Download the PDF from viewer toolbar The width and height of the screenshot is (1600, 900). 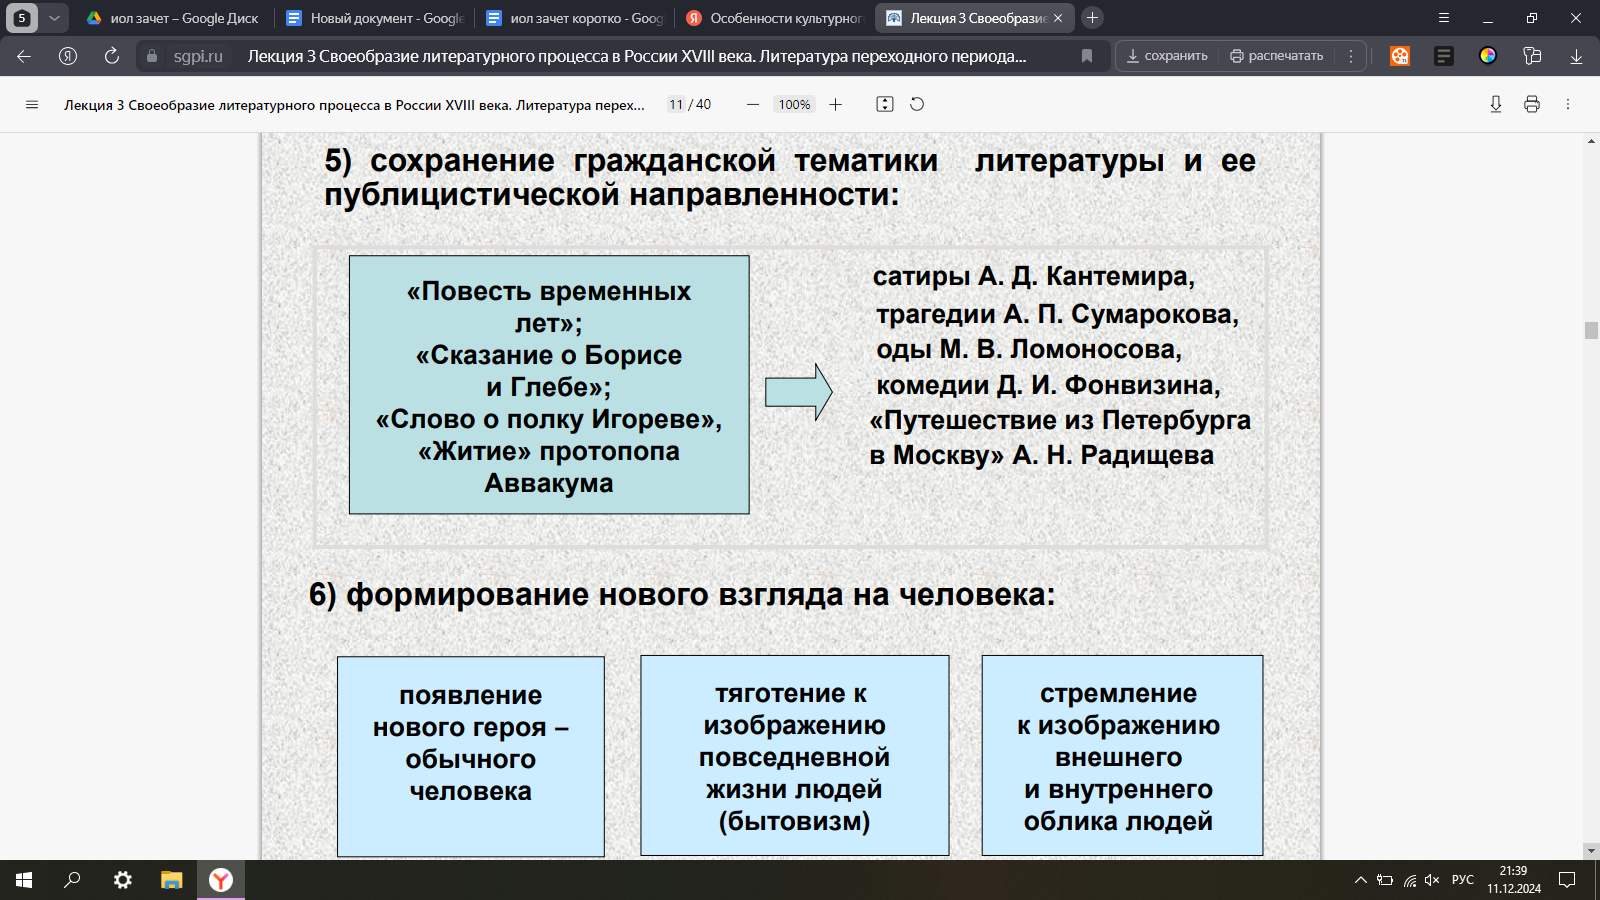tap(1496, 104)
